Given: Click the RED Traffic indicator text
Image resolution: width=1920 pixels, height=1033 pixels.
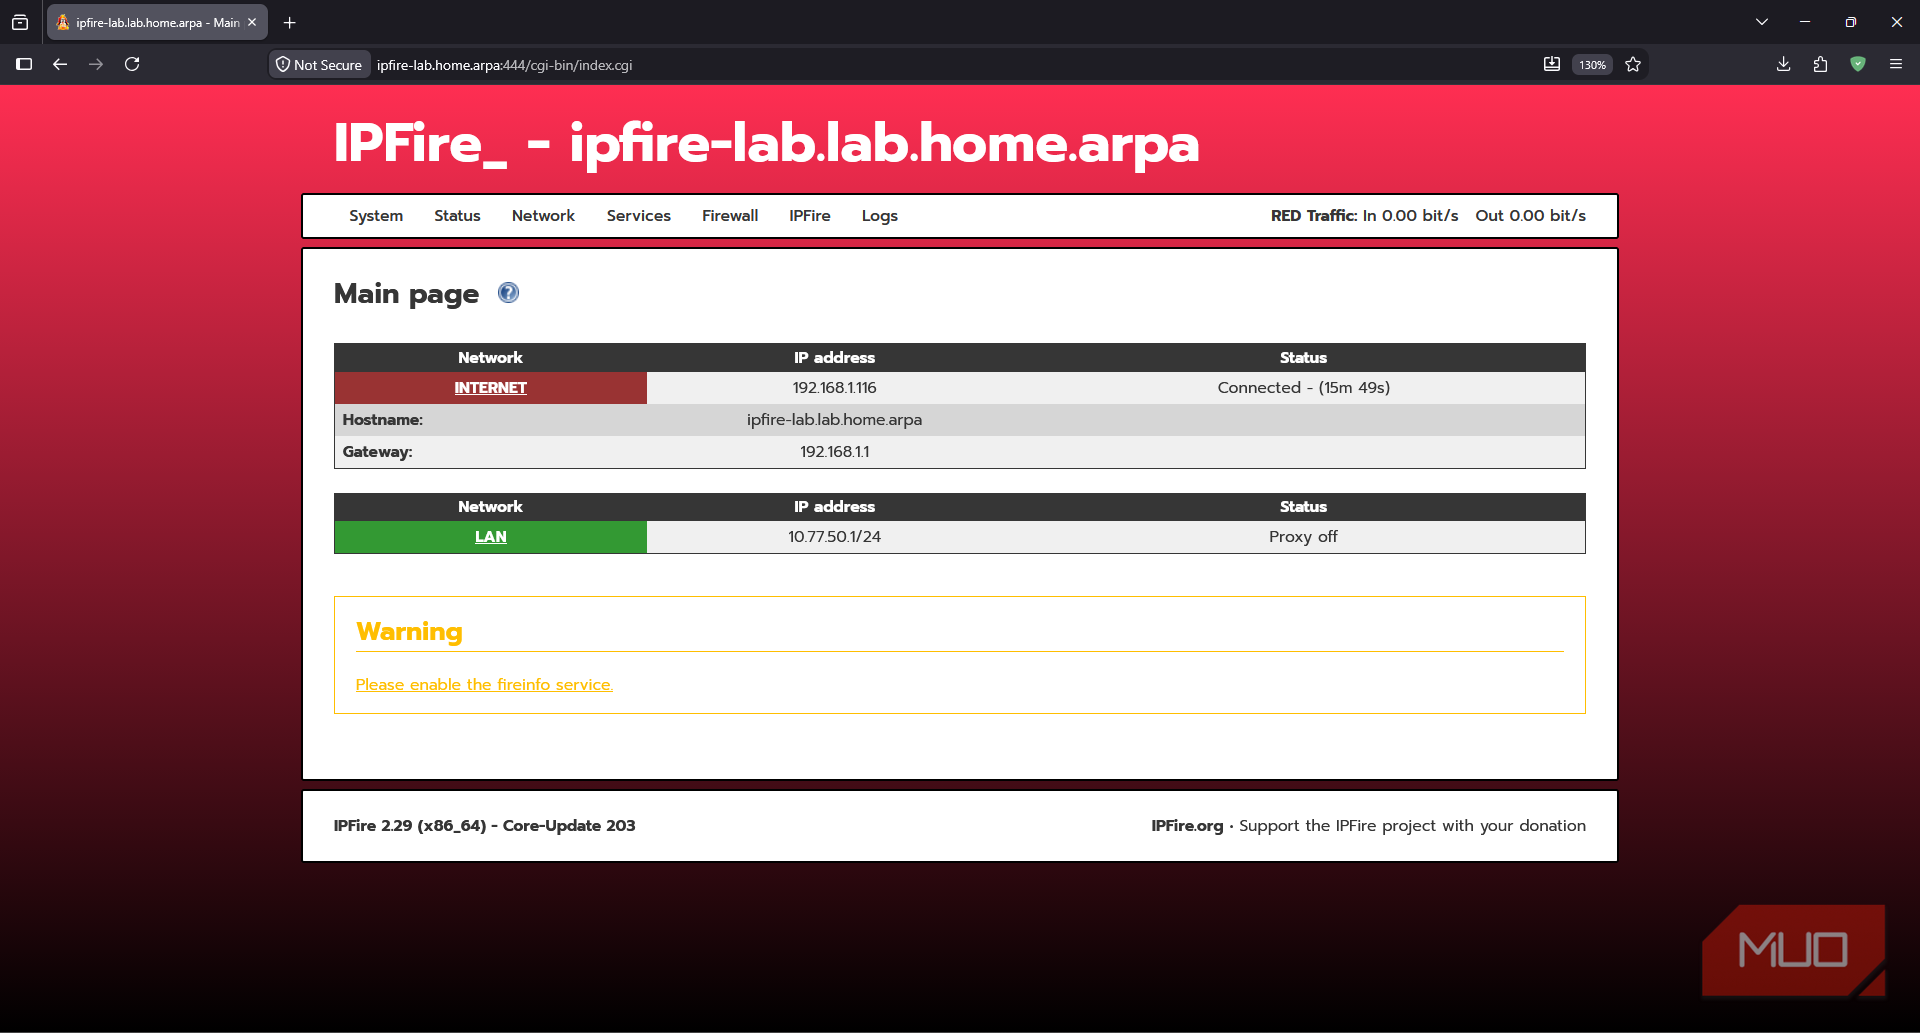Looking at the screenshot, I should click(1428, 216).
